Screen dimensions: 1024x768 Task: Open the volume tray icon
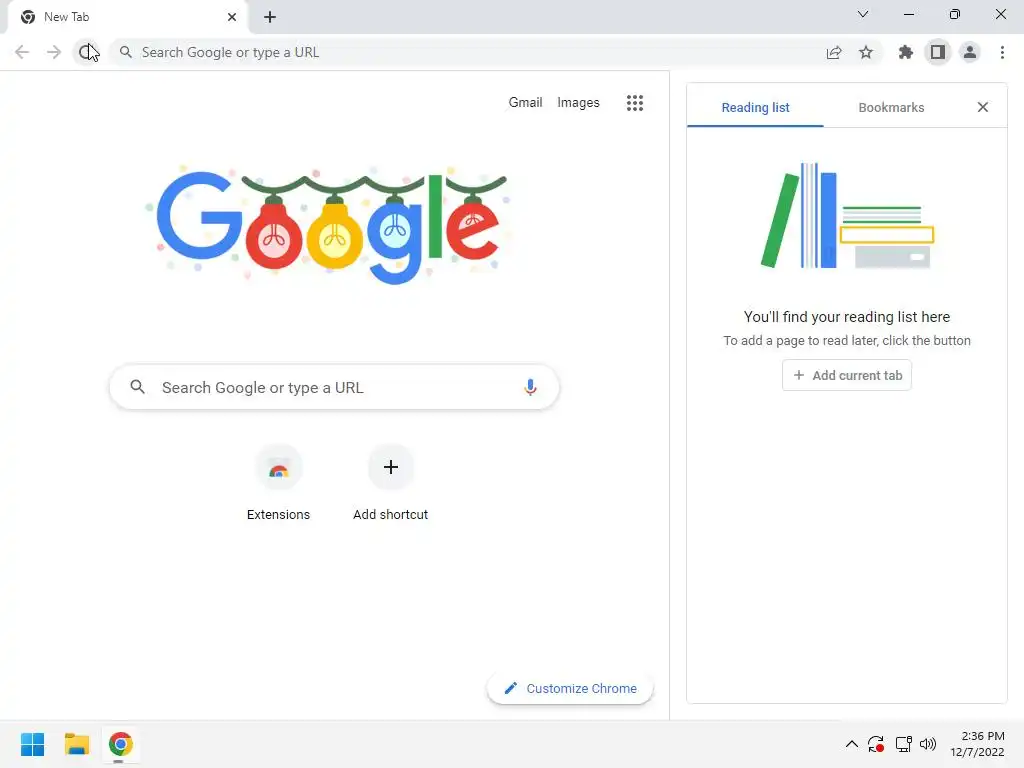click(928, 744)
